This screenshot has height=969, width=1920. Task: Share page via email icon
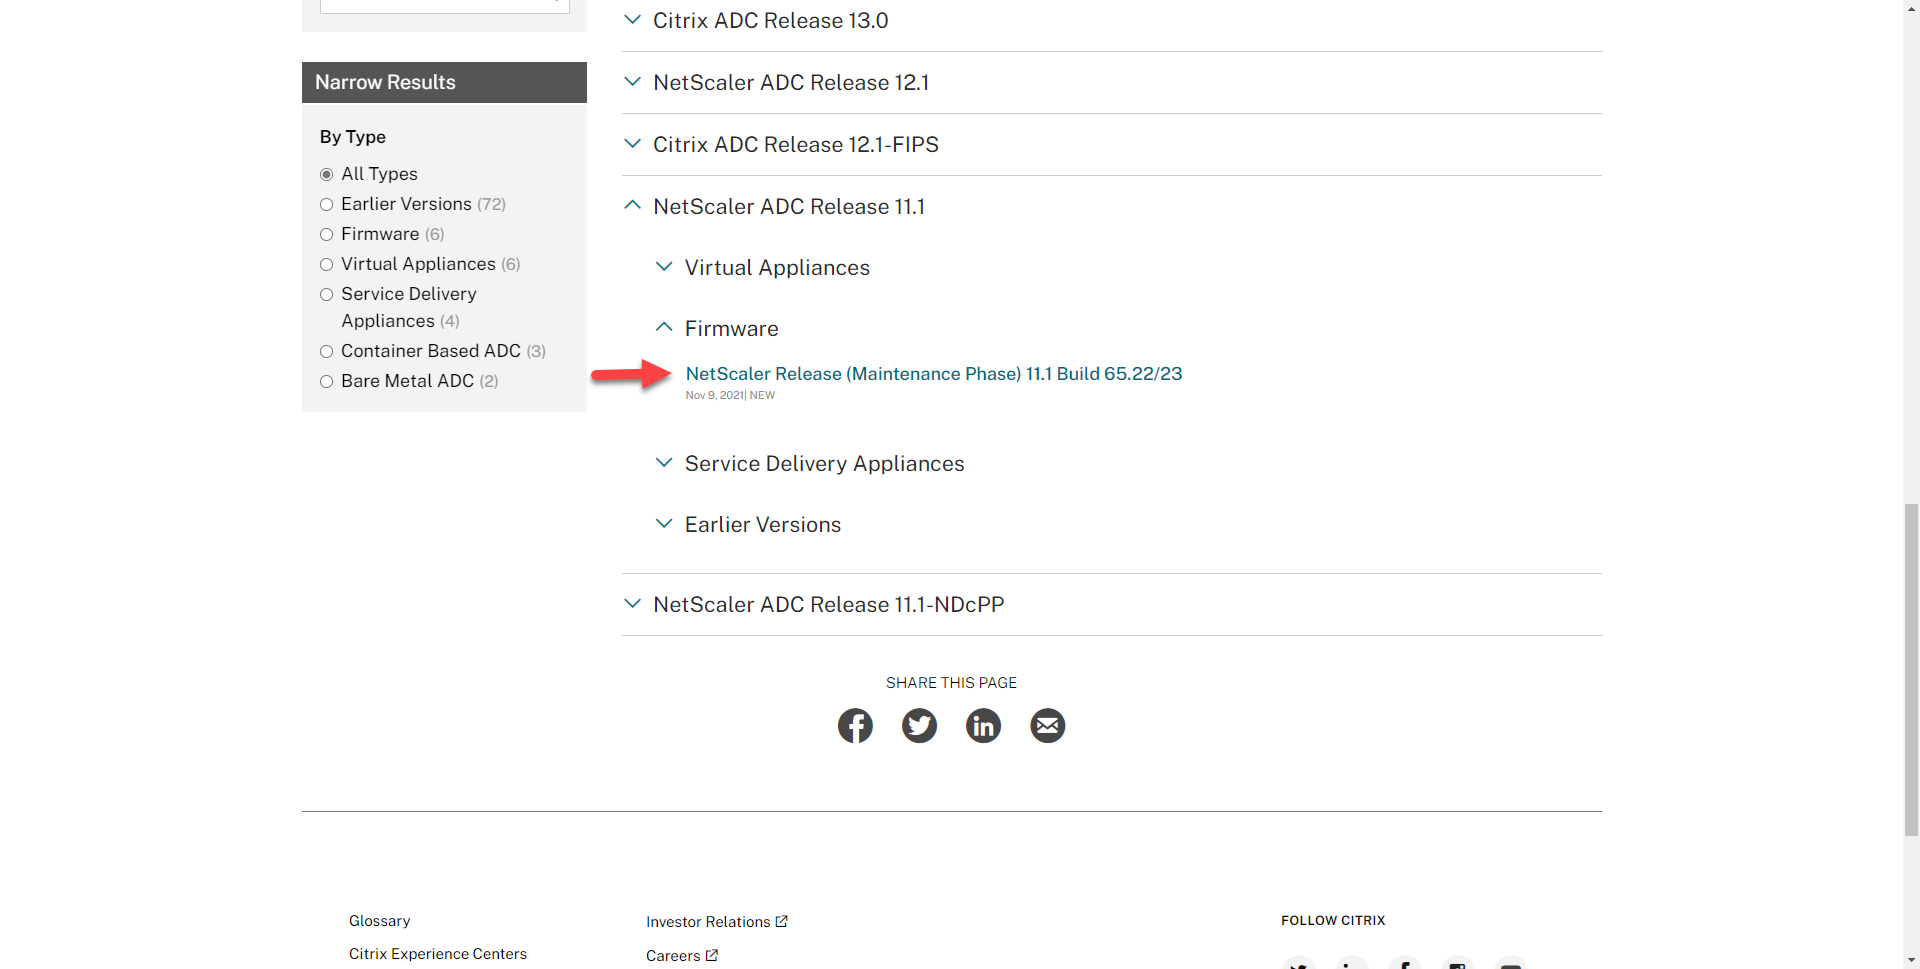coord(1047,725)
